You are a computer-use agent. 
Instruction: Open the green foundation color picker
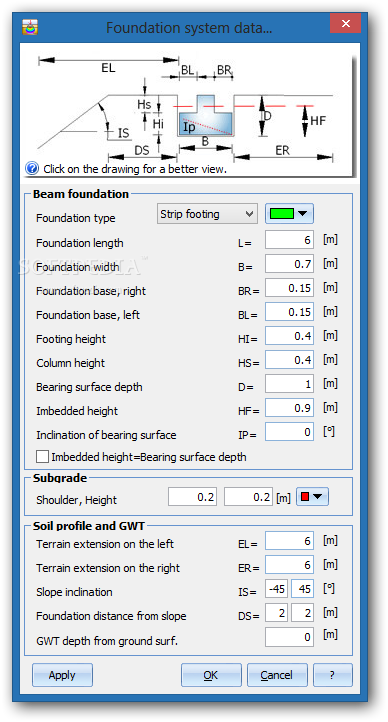[289, 214]
